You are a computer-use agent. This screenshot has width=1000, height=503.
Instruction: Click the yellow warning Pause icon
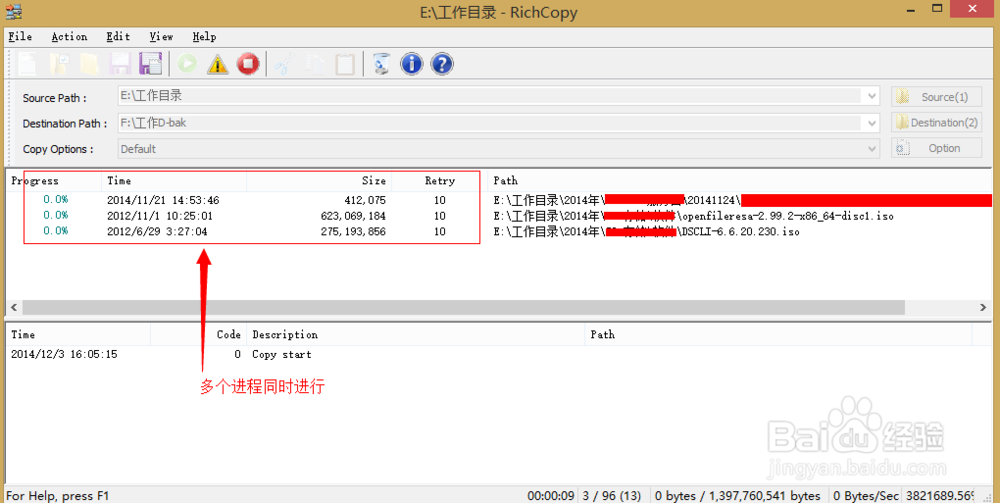(217, 64)
